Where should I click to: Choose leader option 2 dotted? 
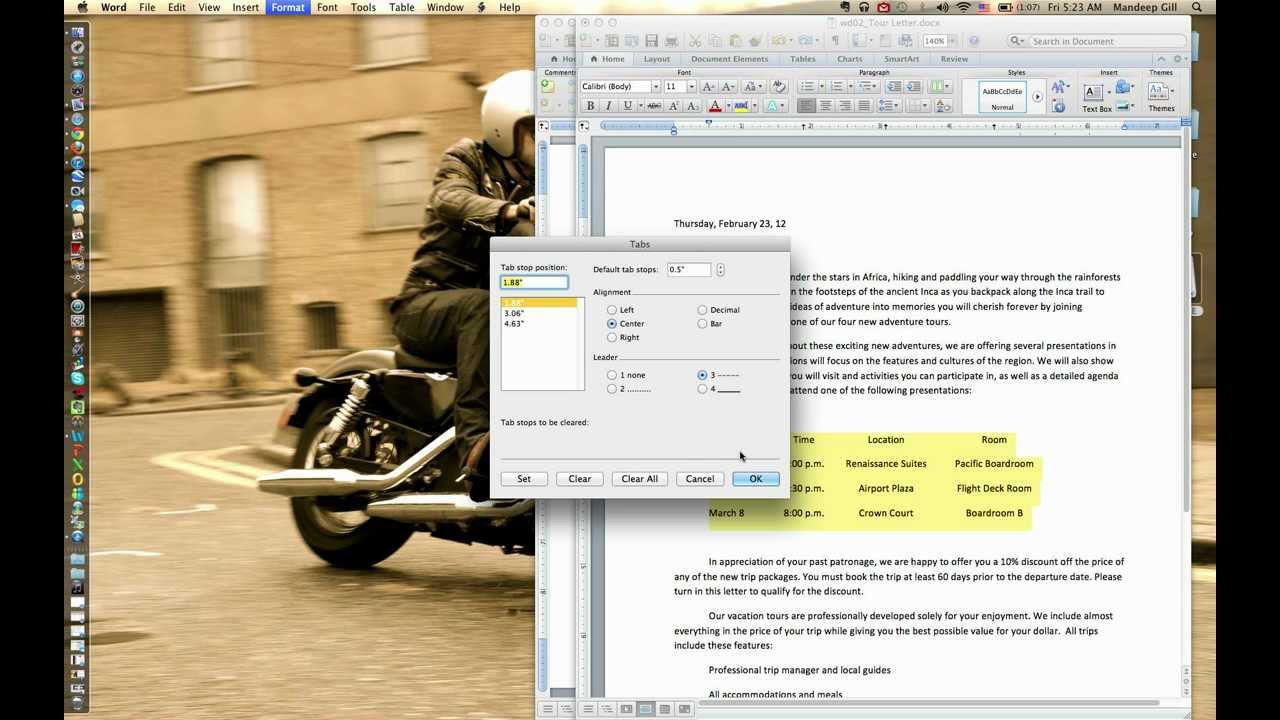pos(612,389)
